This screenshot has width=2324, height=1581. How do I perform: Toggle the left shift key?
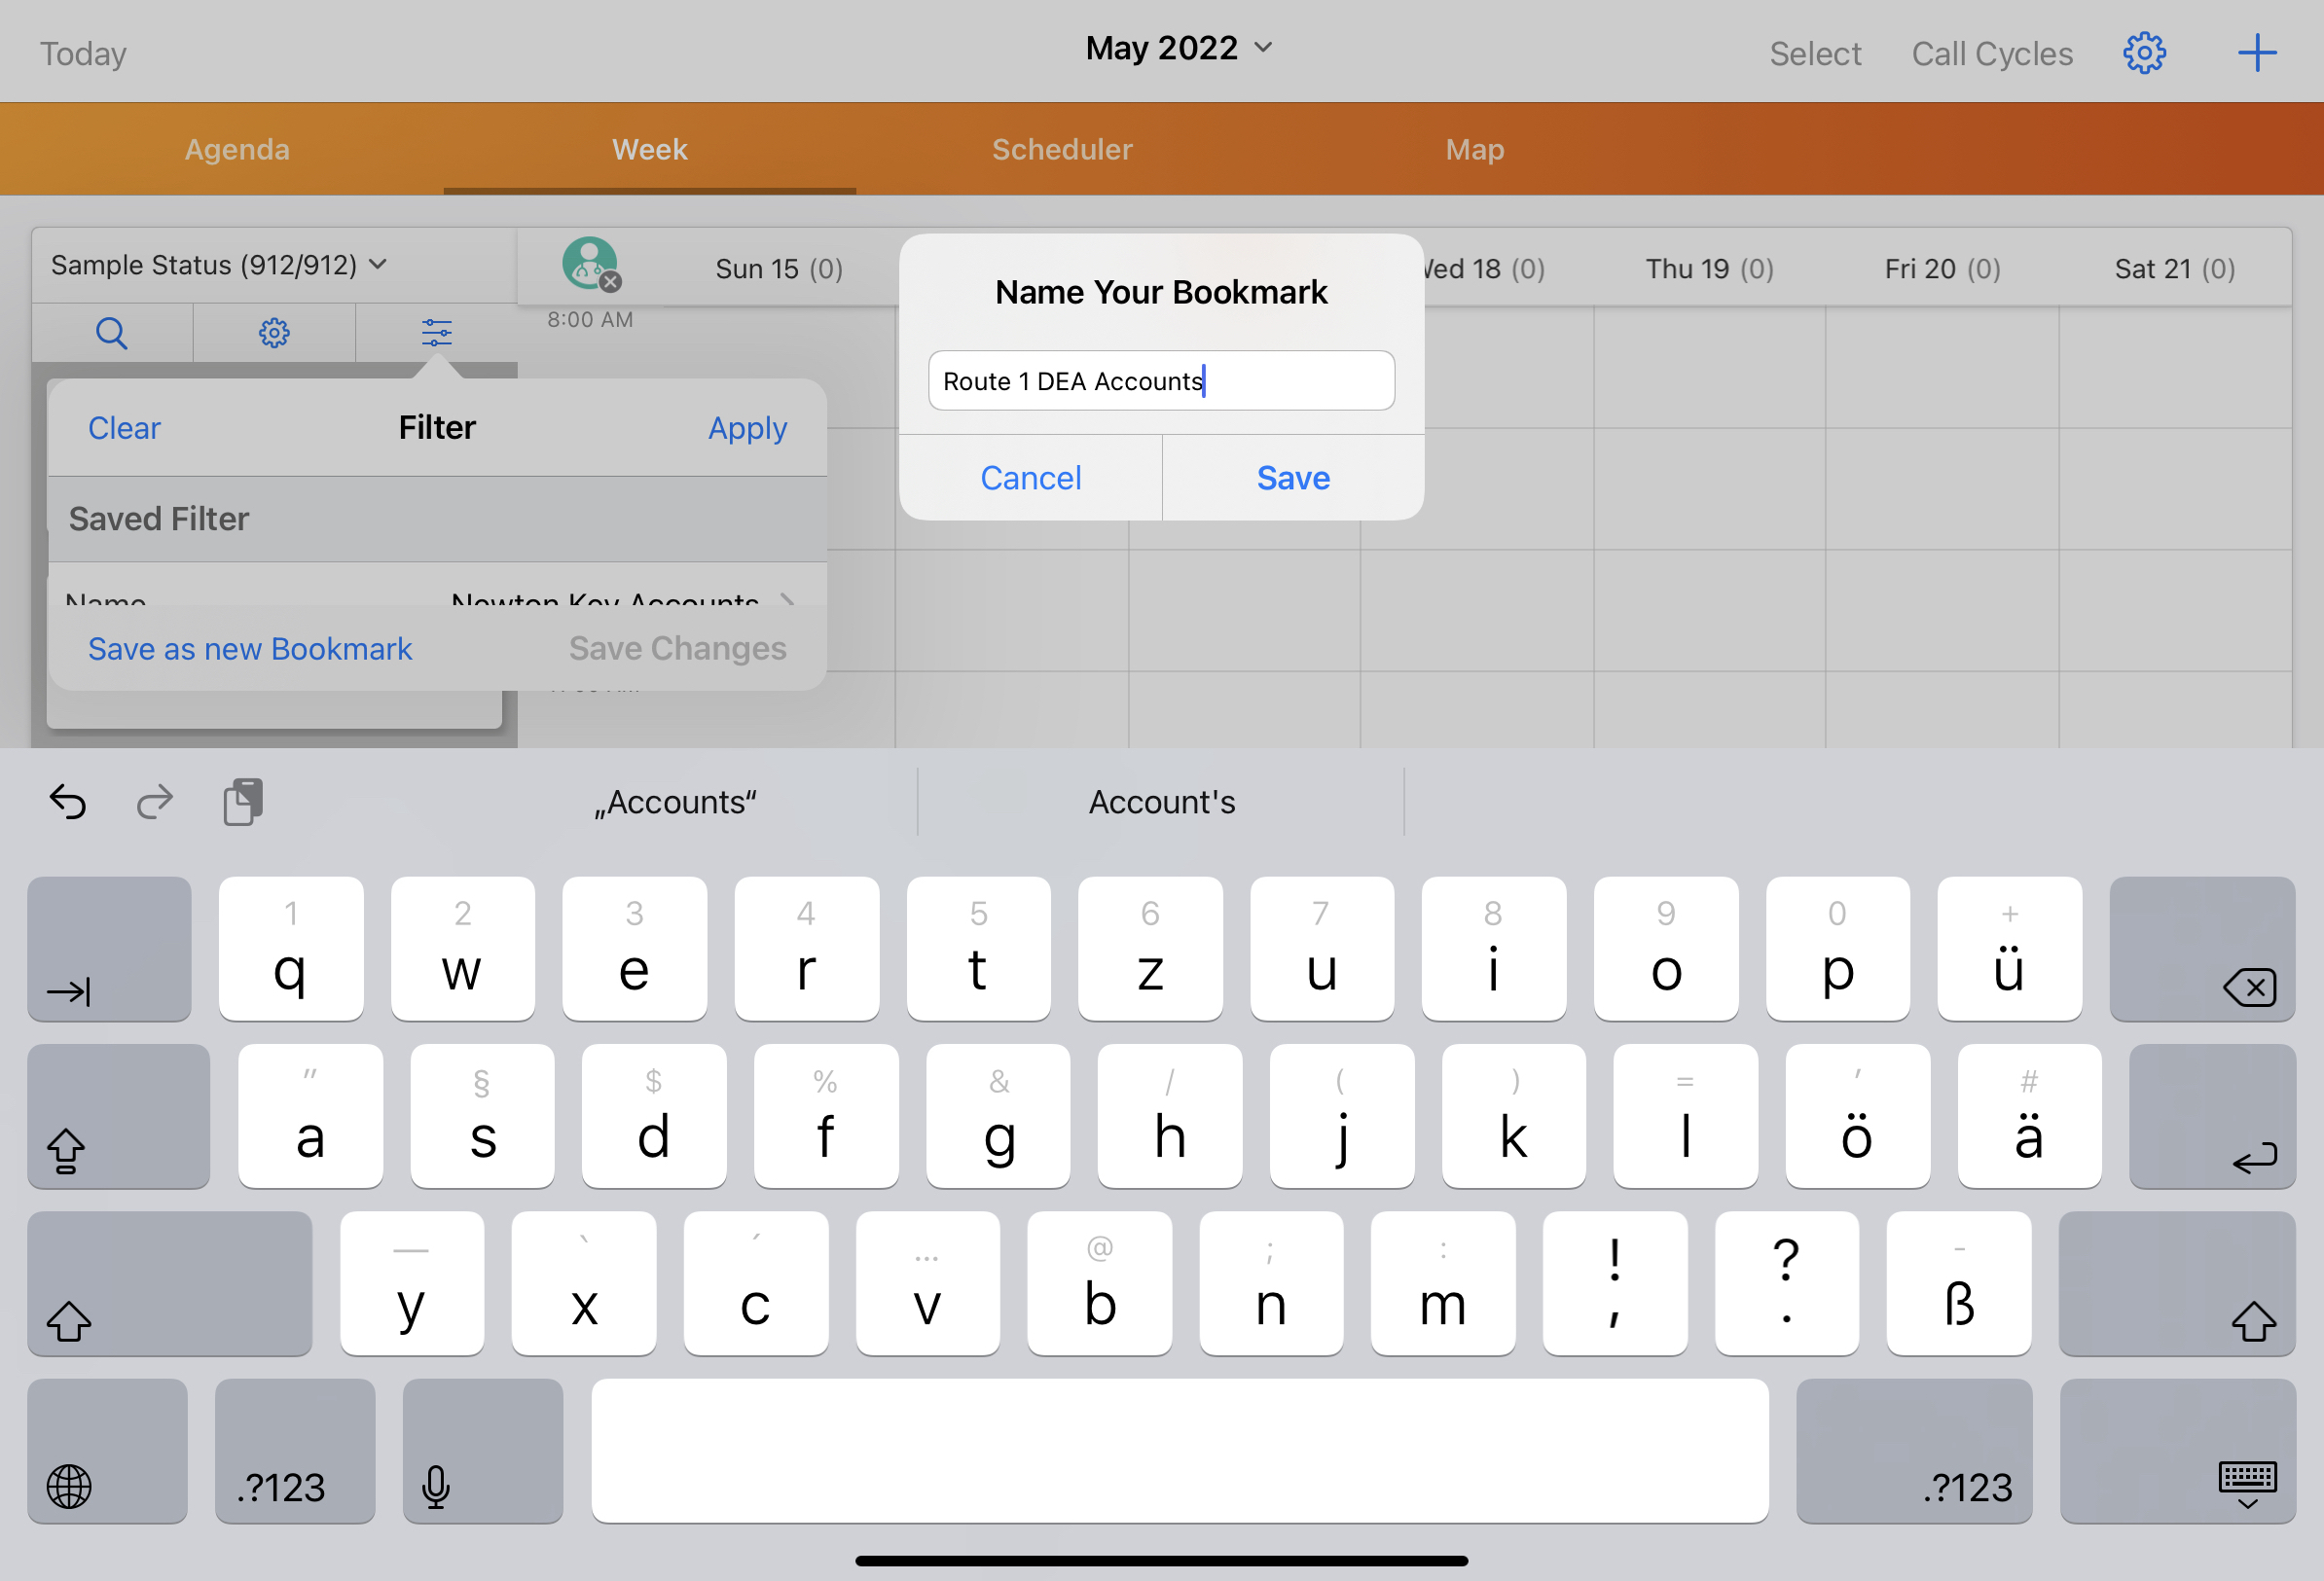[168, 1284]
